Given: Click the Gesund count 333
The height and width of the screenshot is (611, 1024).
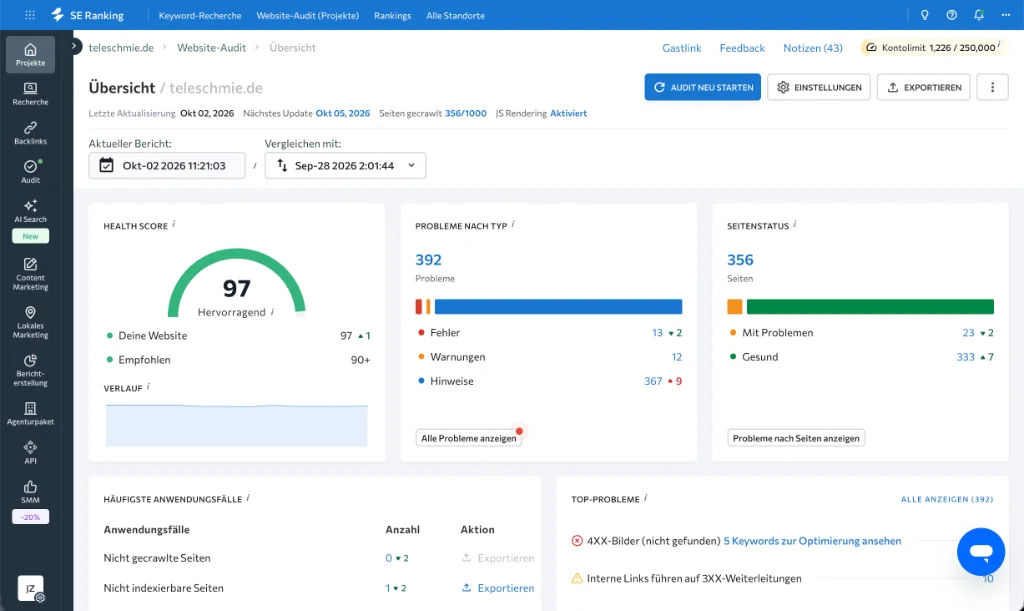Looking at the screenshot, I should point(965,356).
